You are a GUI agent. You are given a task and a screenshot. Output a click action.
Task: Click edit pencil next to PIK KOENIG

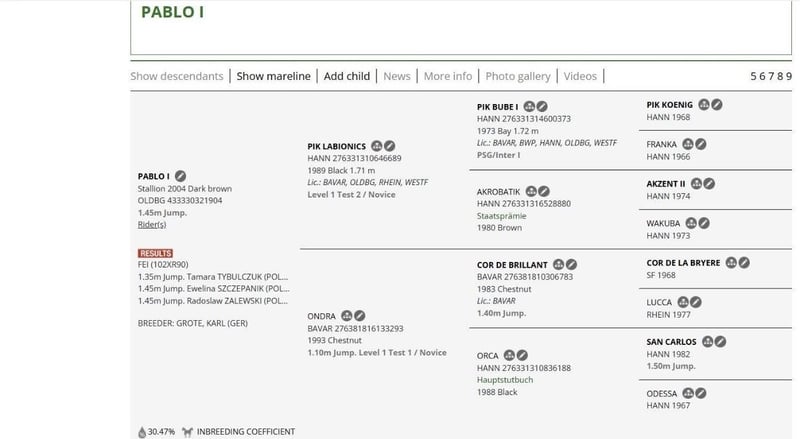(717, 104)
